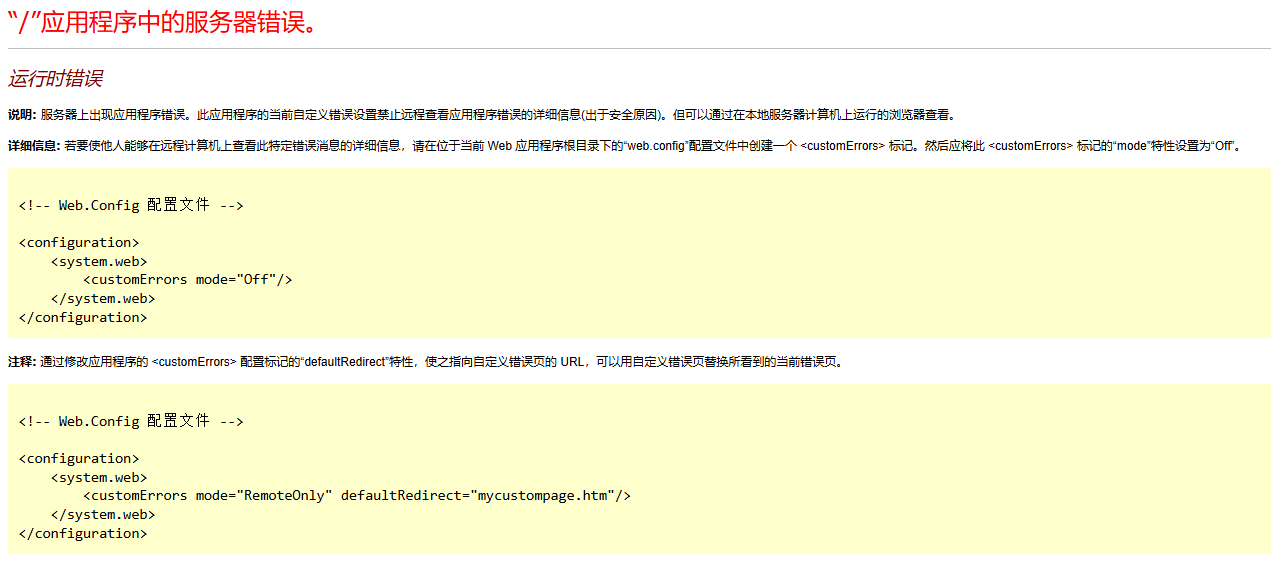Viewport: 1271px width, 566px height.
Task: Click the "mycustompage.htm" defaultRedirect value
Action: click(x=540, y=495)
